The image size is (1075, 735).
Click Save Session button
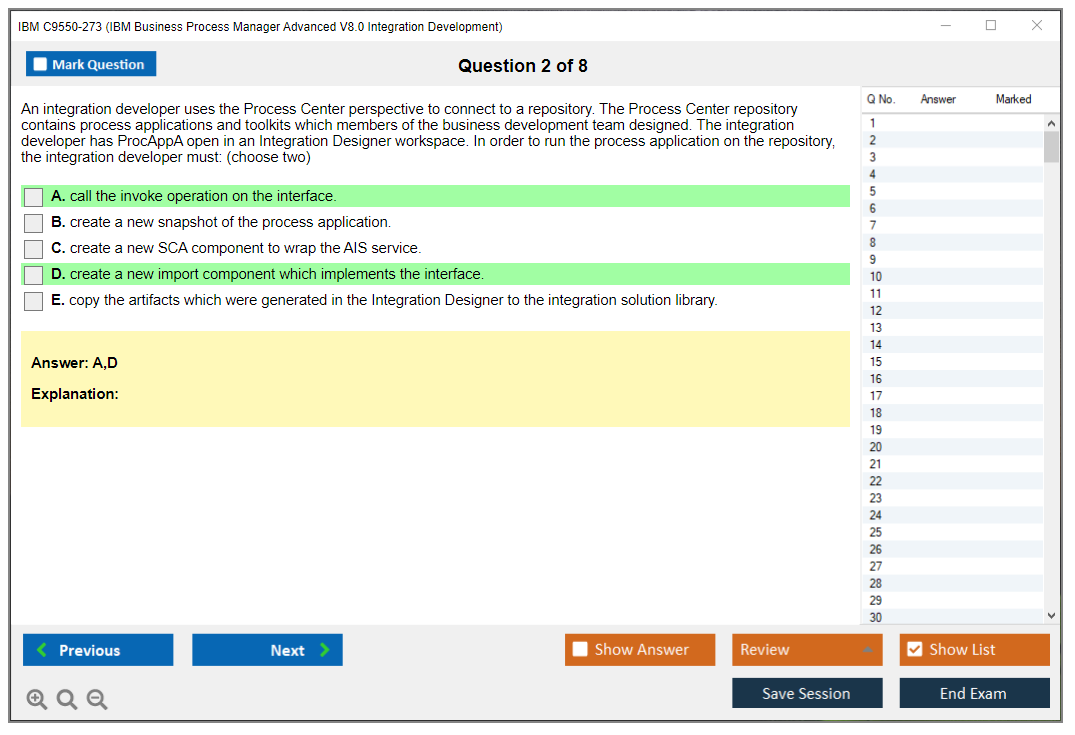pos(807,694)
